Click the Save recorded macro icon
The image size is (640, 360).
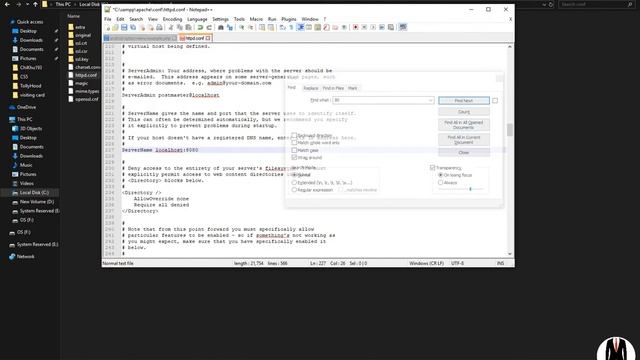391,27
